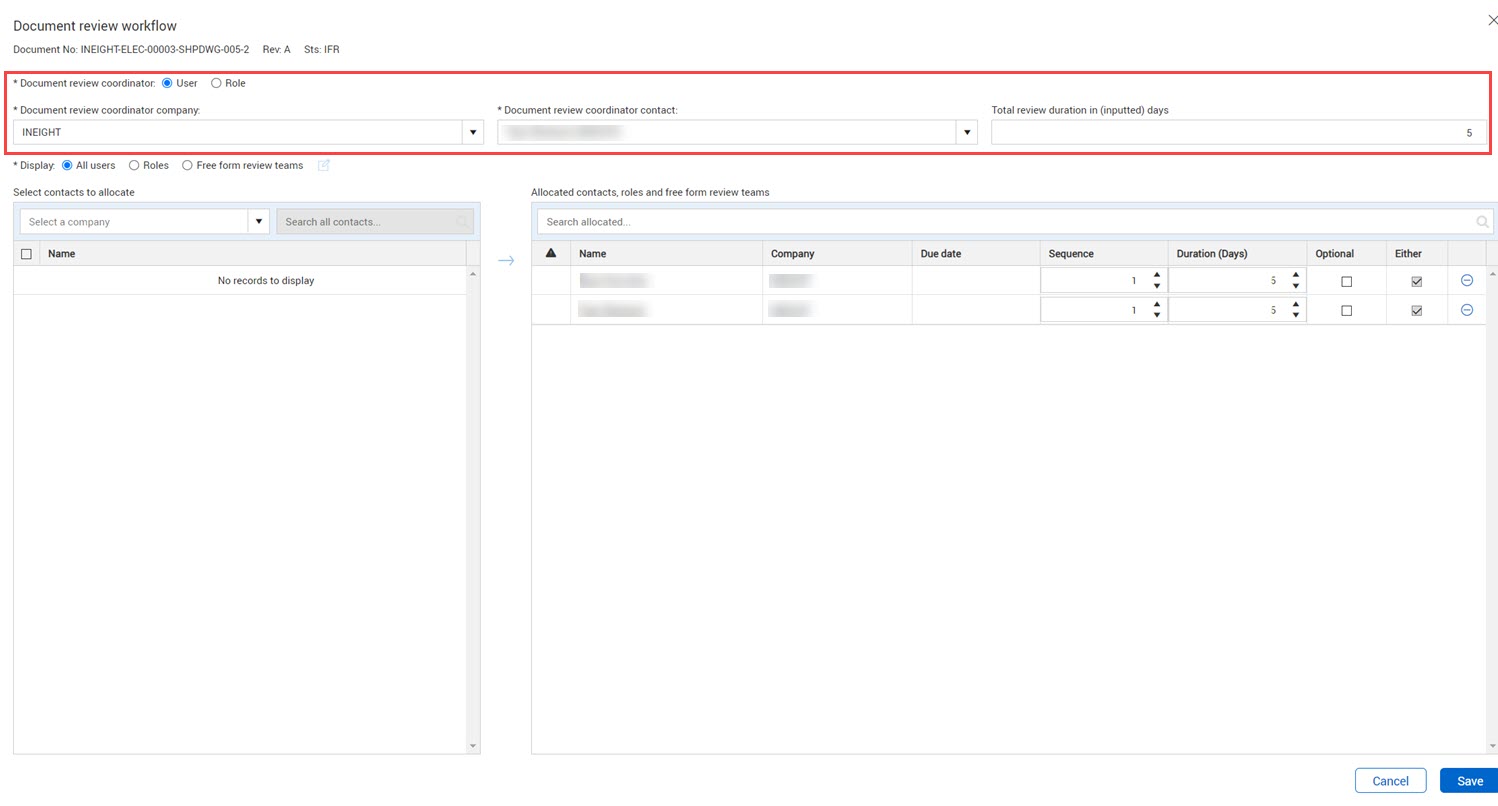Open the coordinator company dropdown
Viewport: 1498px width, 806px height.
coord(472,132)
